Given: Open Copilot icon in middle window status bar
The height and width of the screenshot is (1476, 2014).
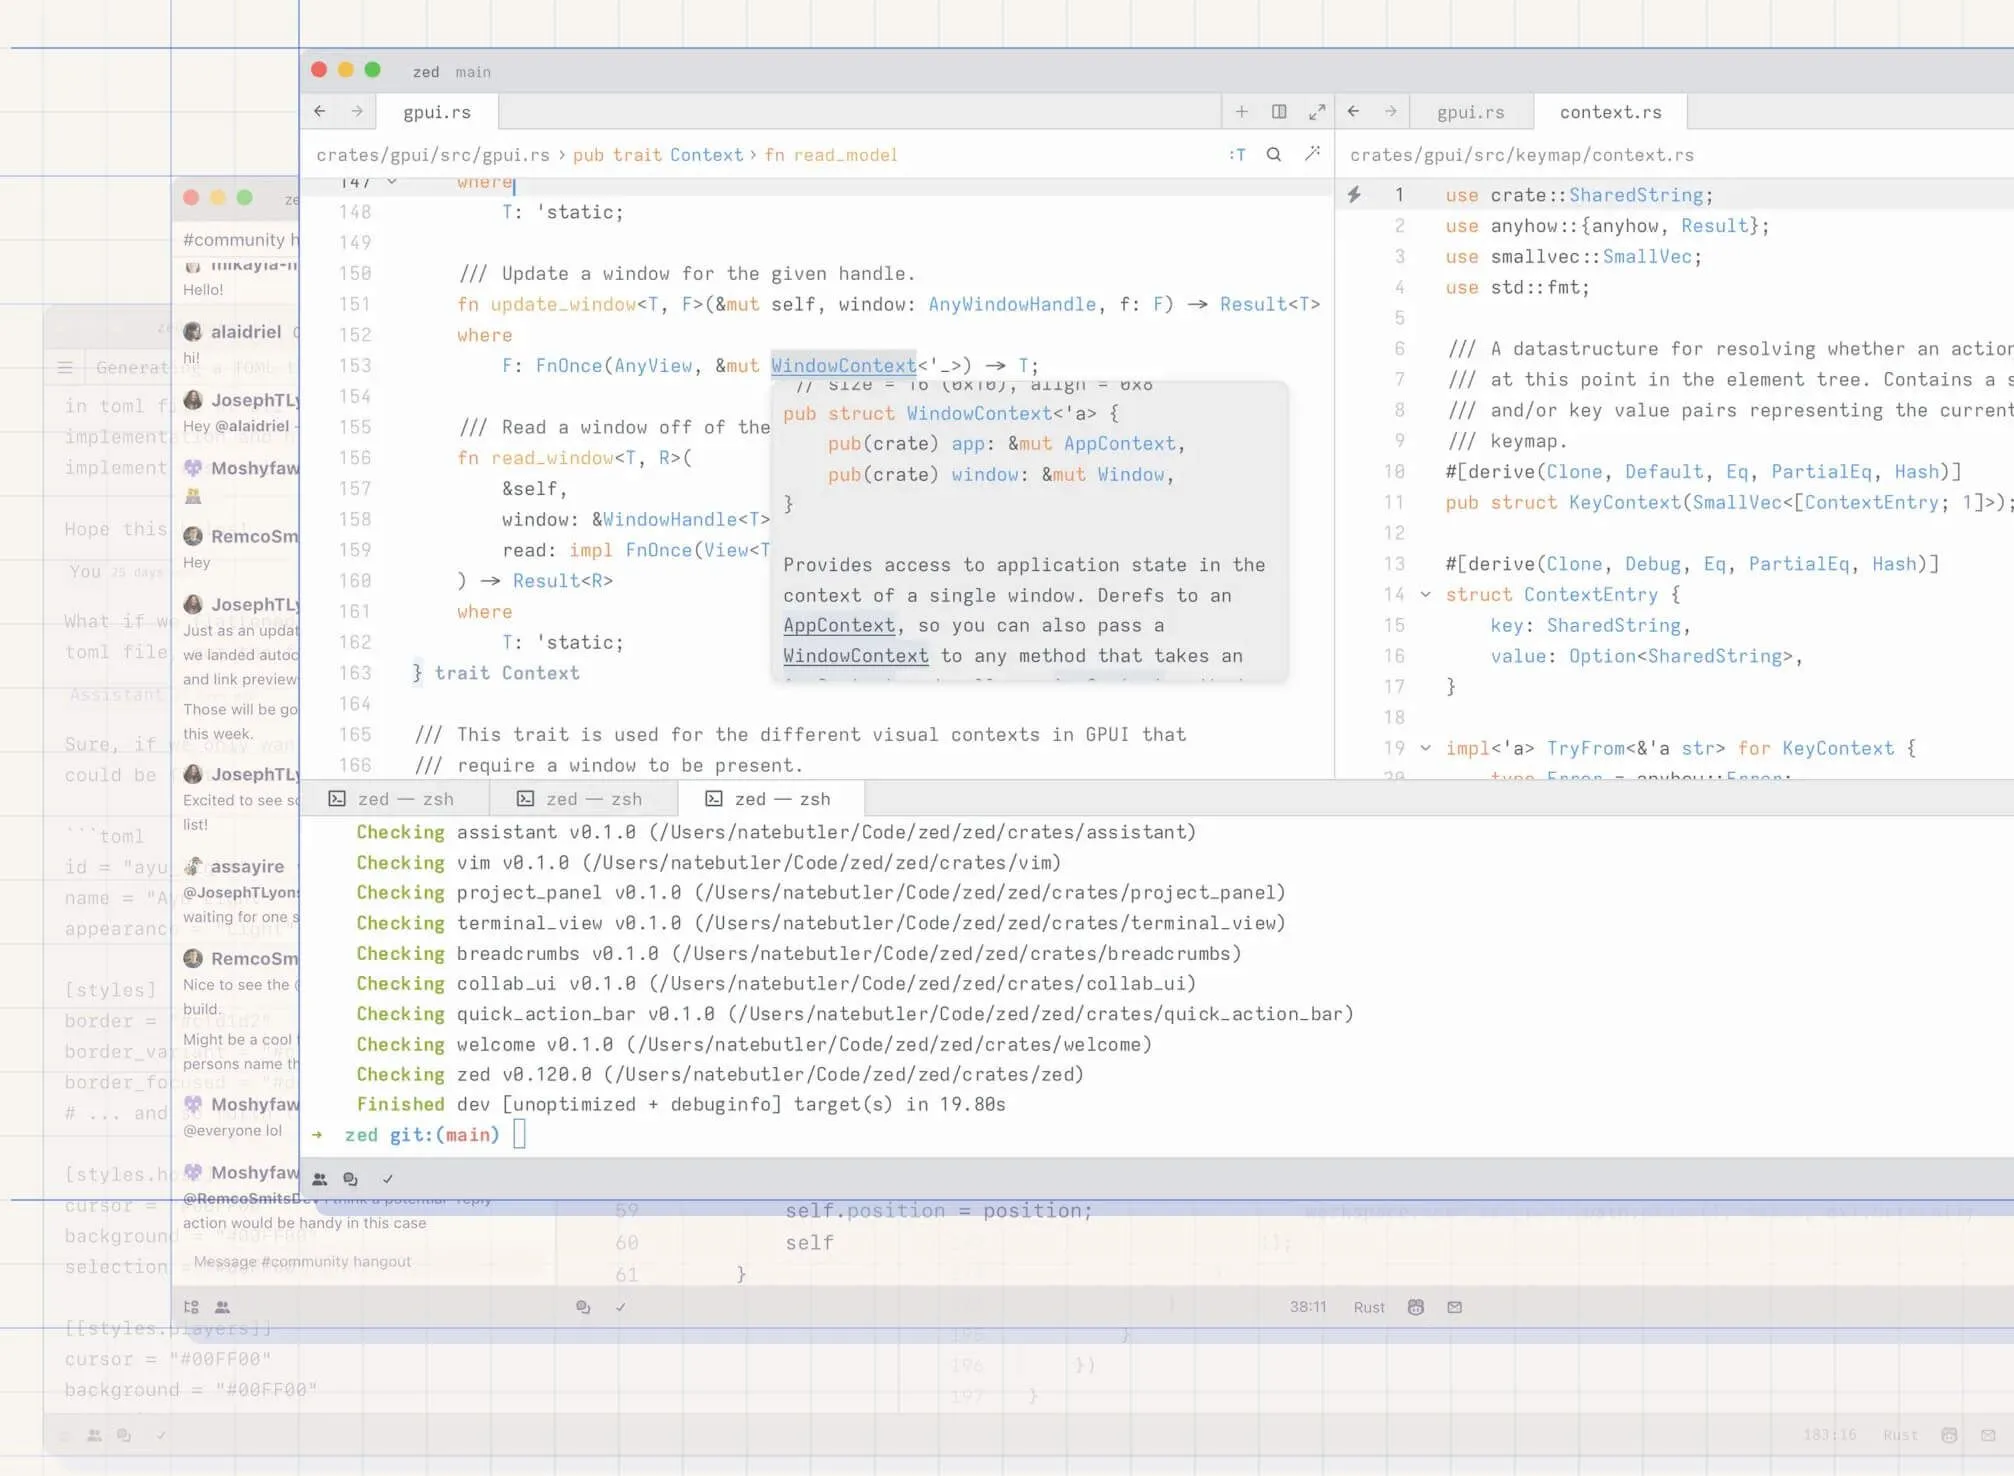Looking at the screenshot, I should (1416, 1307).
